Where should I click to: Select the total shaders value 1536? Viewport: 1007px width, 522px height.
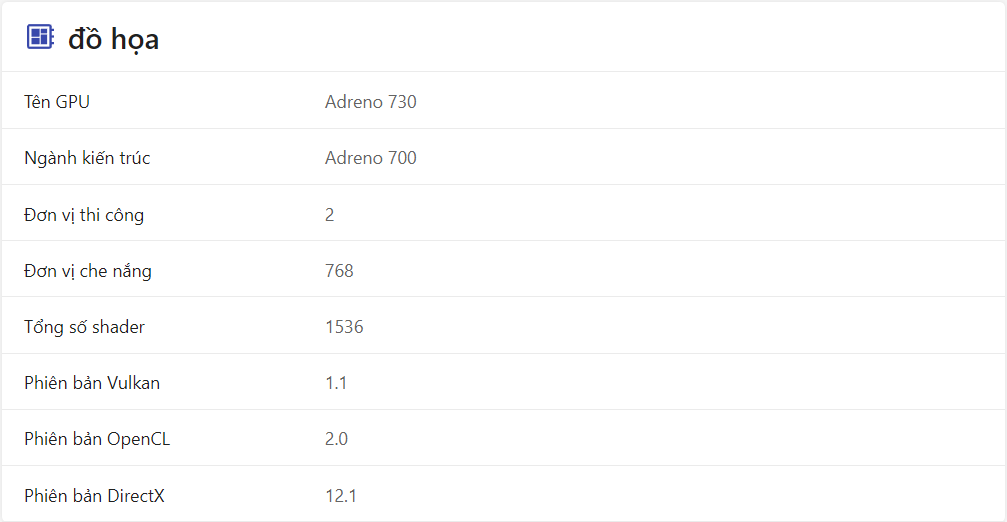(x=344, y=326)
